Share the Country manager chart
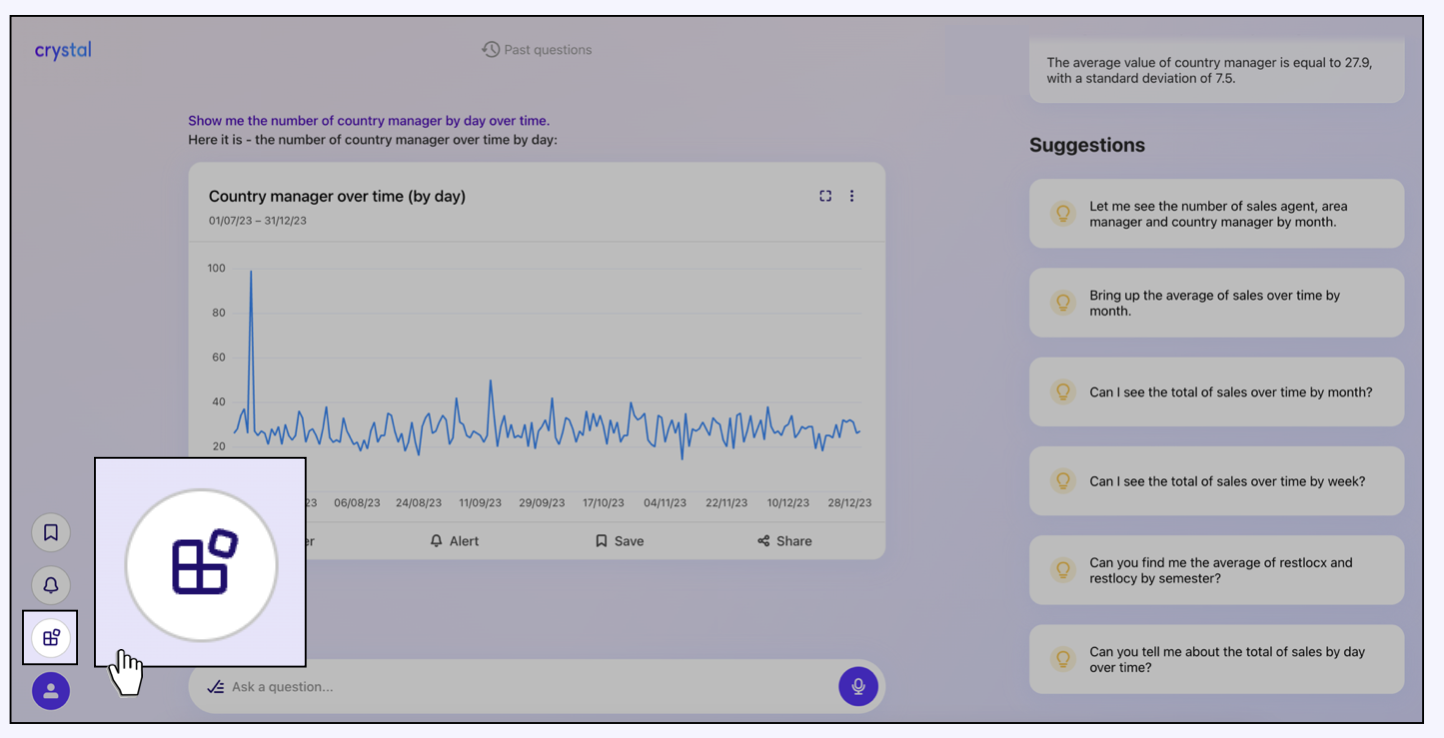The image size is (1444, 738). point(784,541)
